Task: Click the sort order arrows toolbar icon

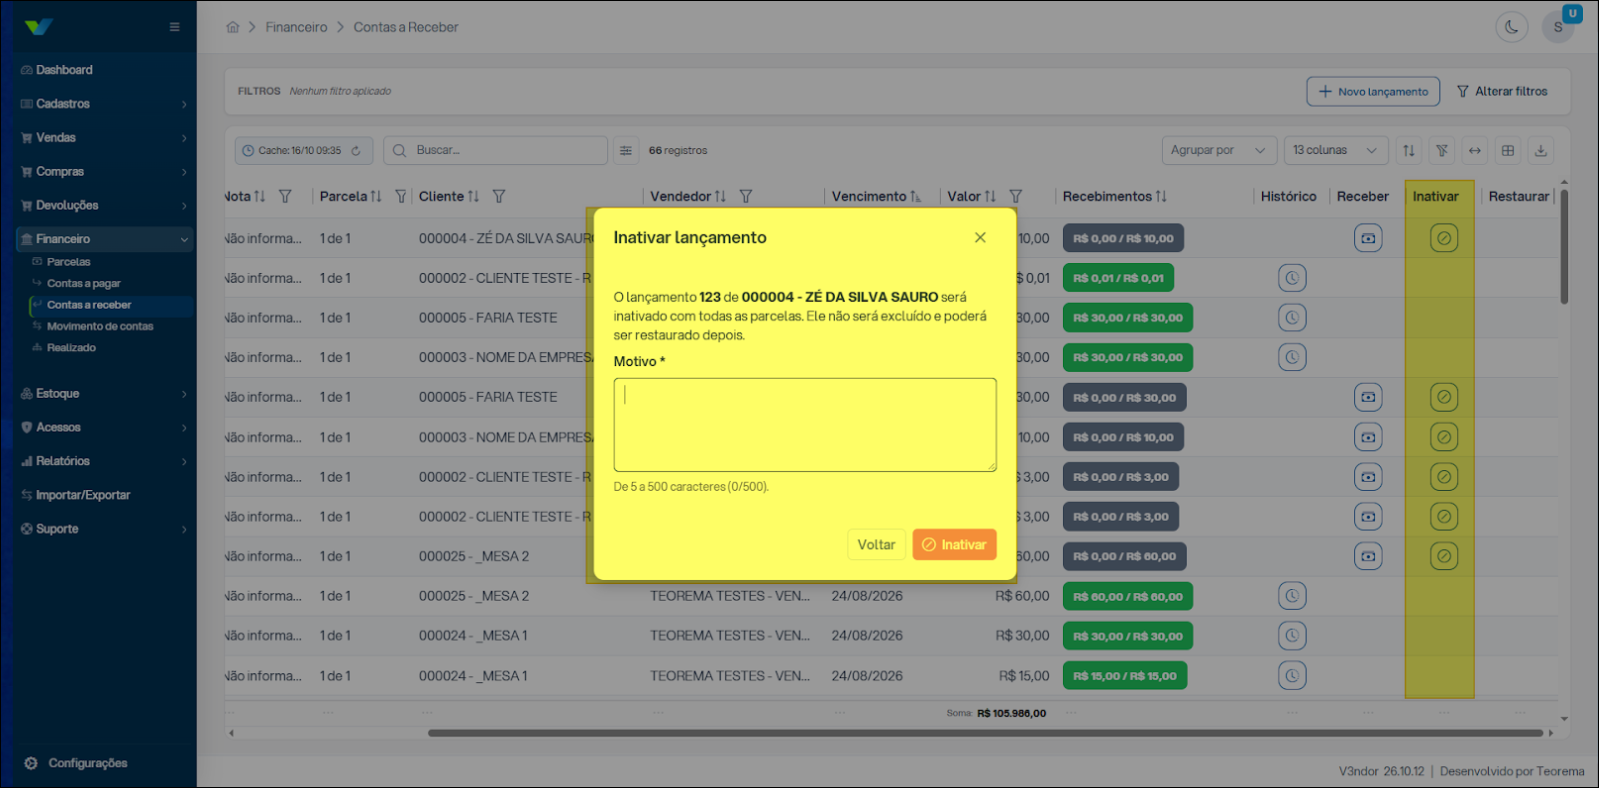Action: tap(1409, 151)
